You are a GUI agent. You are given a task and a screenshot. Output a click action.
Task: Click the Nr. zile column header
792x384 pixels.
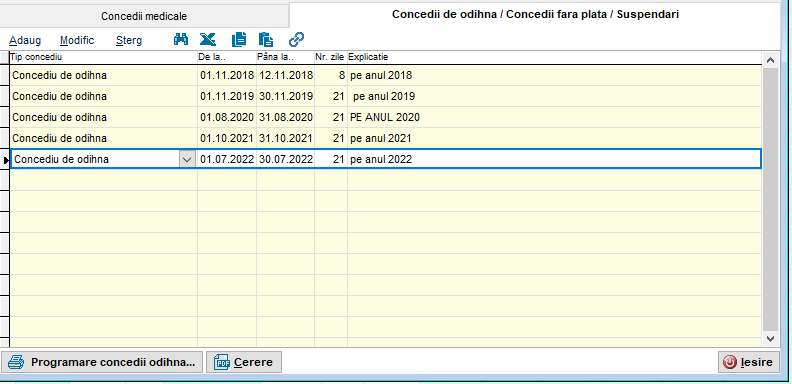330,57
